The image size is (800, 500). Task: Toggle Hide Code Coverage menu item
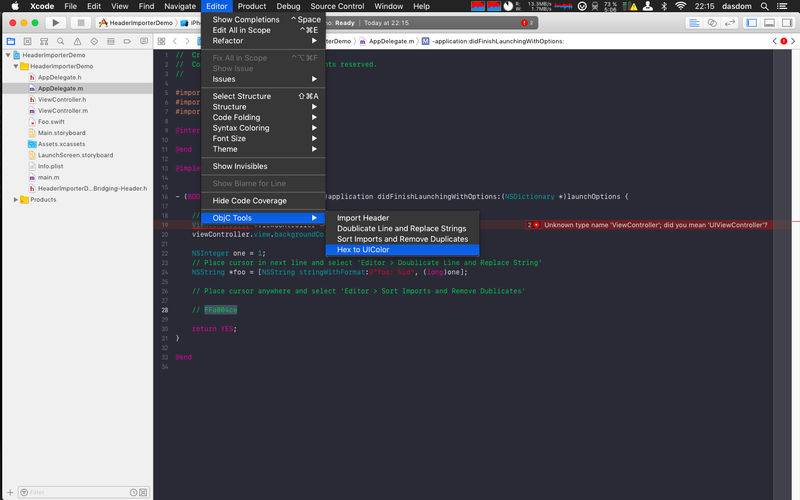click(263, 201)
